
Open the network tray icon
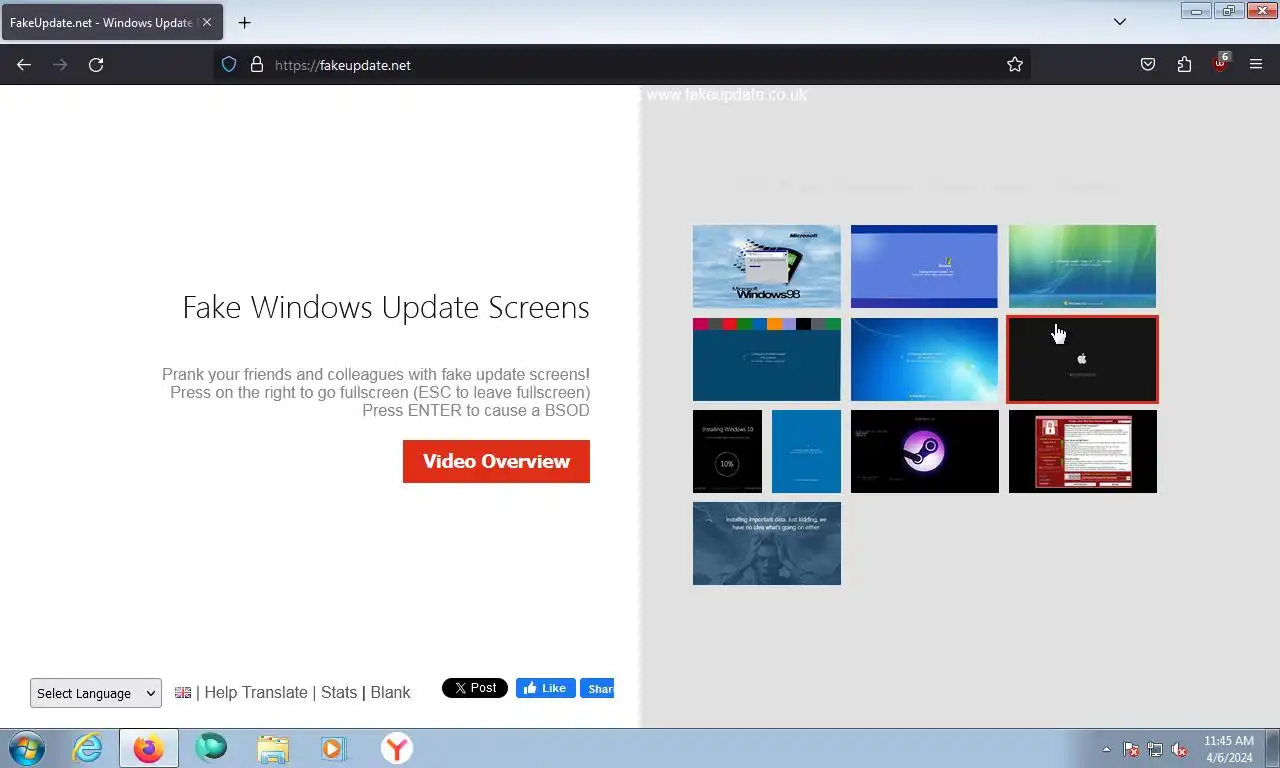coord(1155,749)
